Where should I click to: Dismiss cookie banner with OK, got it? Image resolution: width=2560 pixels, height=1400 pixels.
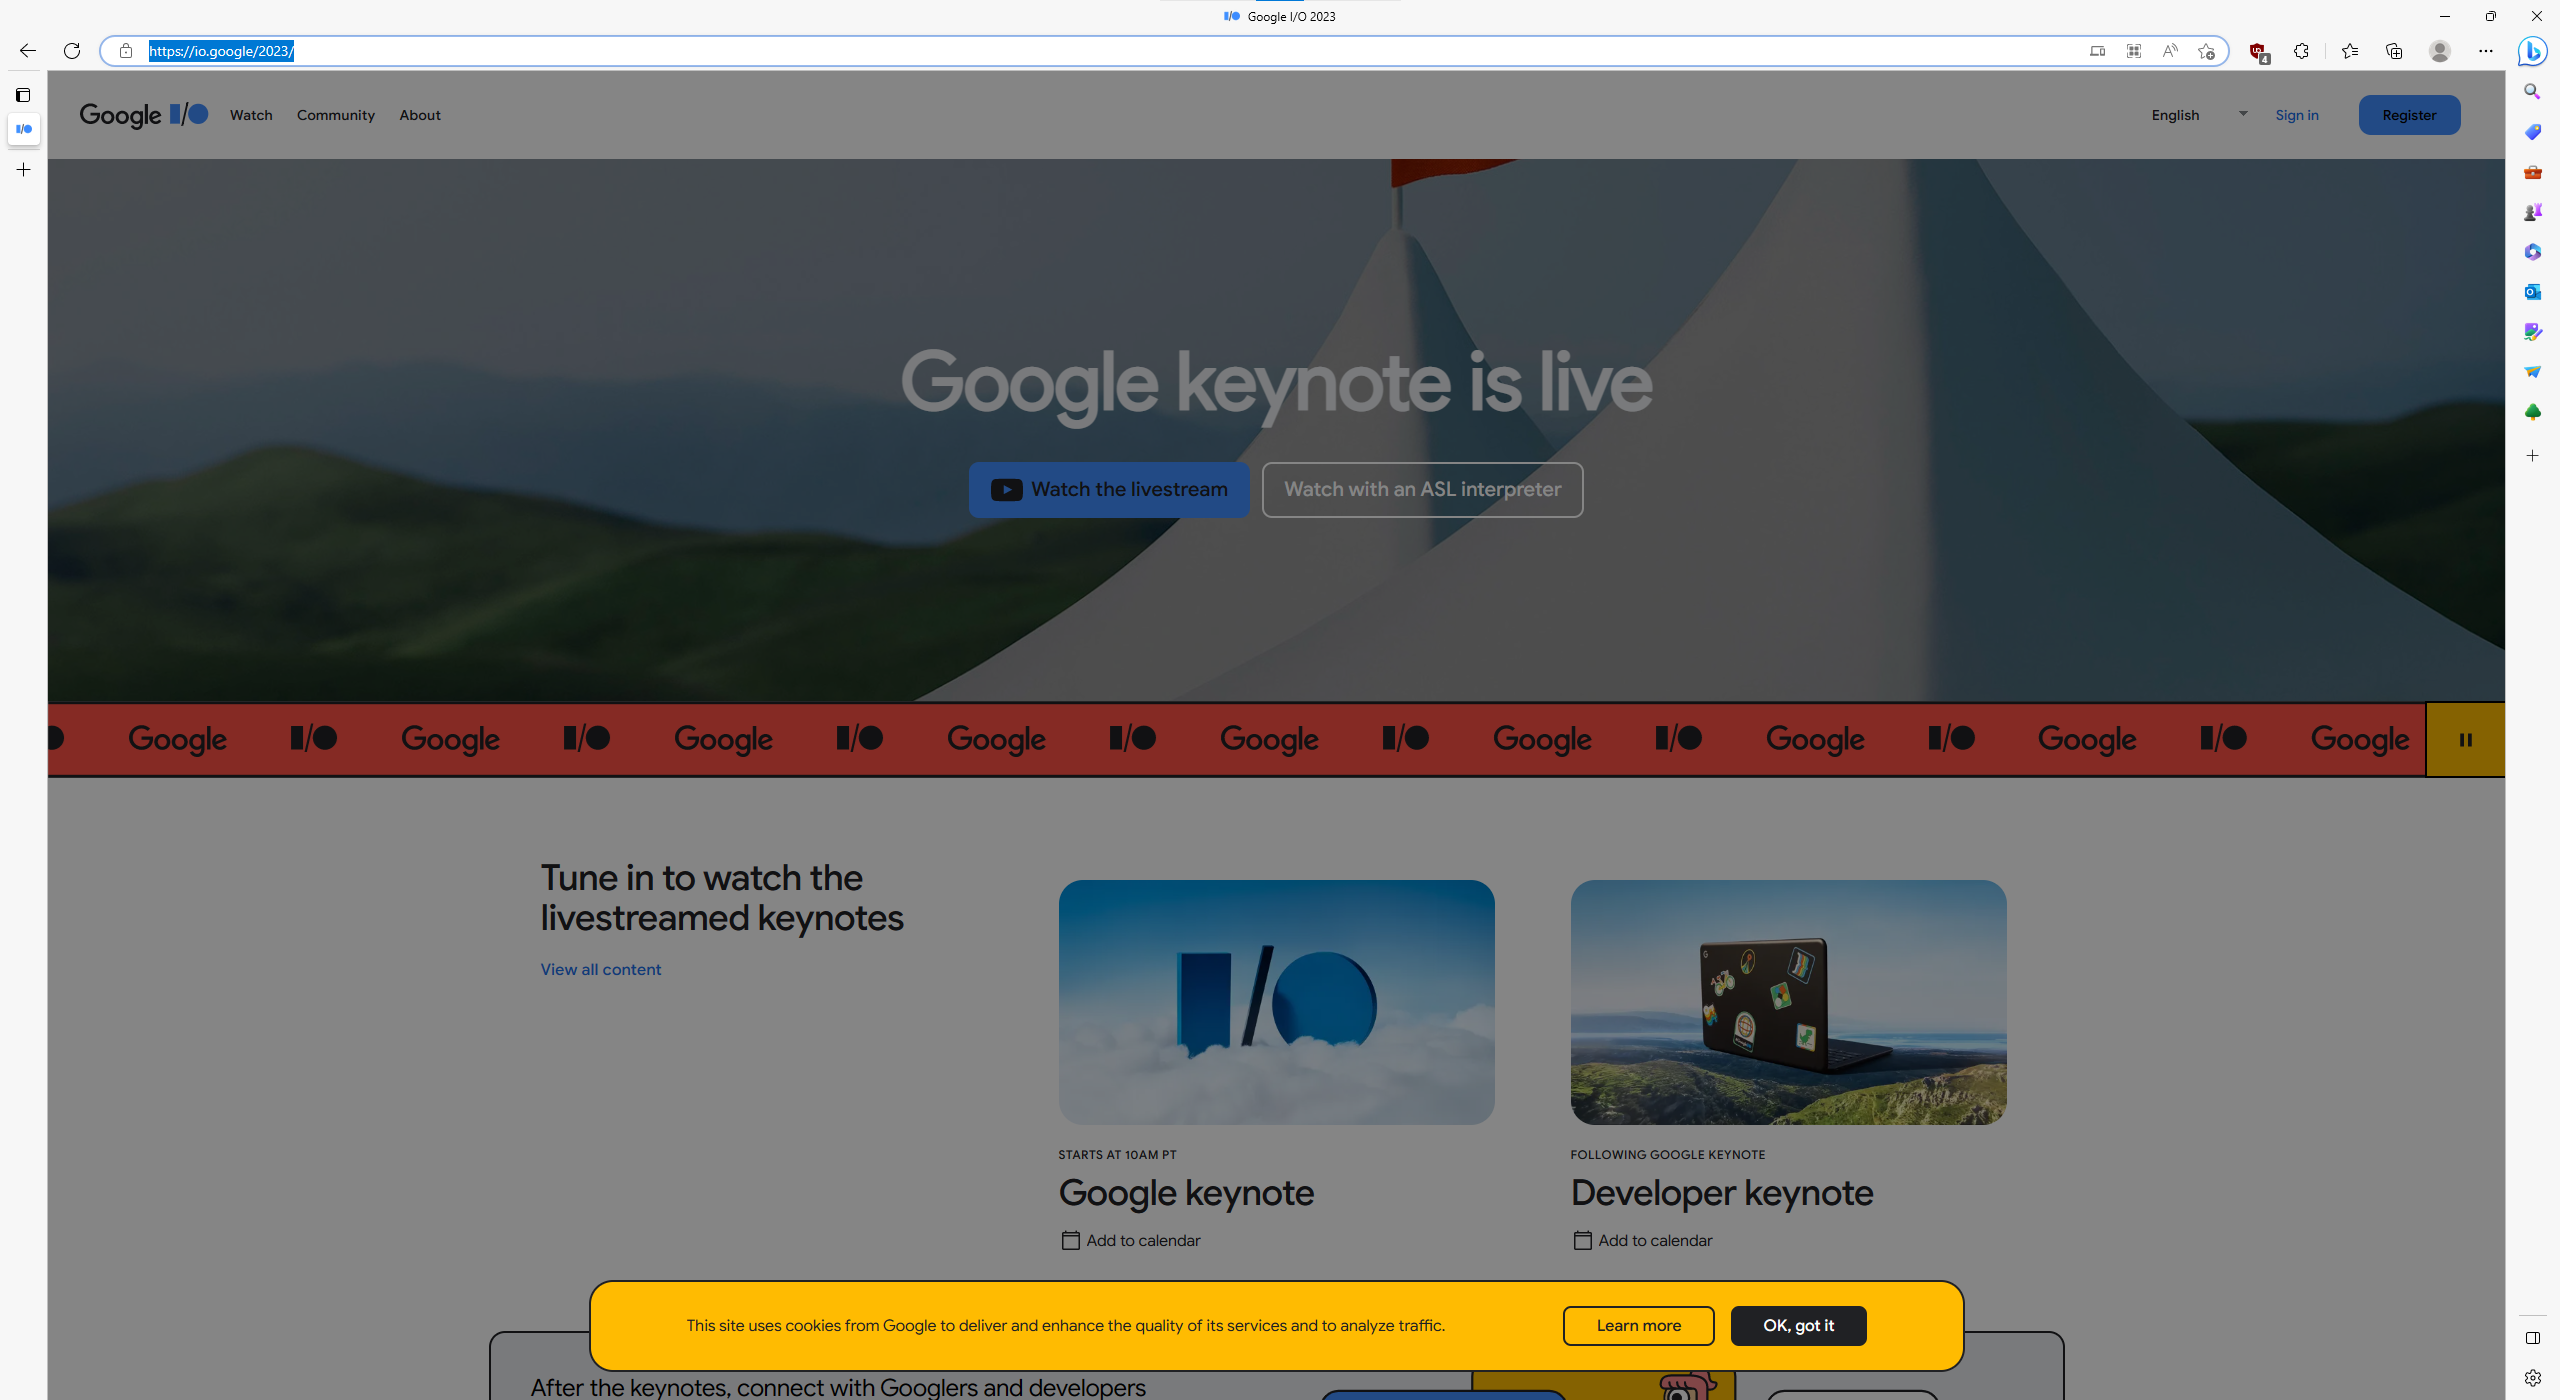pyautogui.click(x=1799, y=1326)
